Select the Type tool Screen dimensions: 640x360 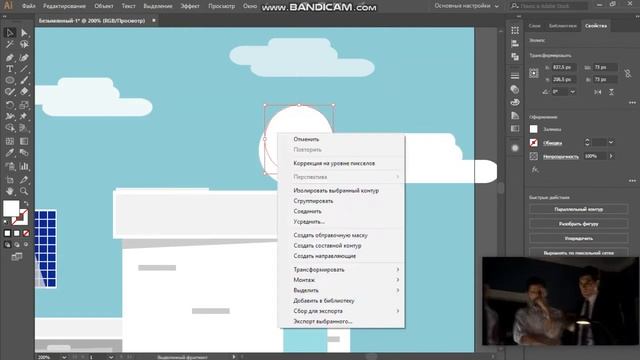10,69
